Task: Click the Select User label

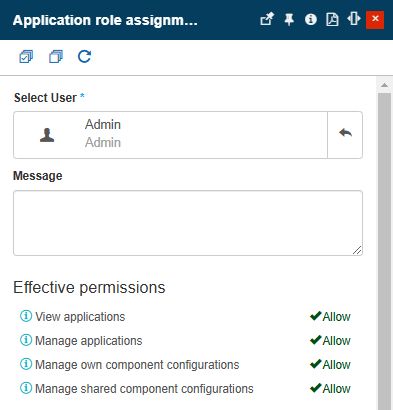Action: pyautogui.click(x=45, y=98)
